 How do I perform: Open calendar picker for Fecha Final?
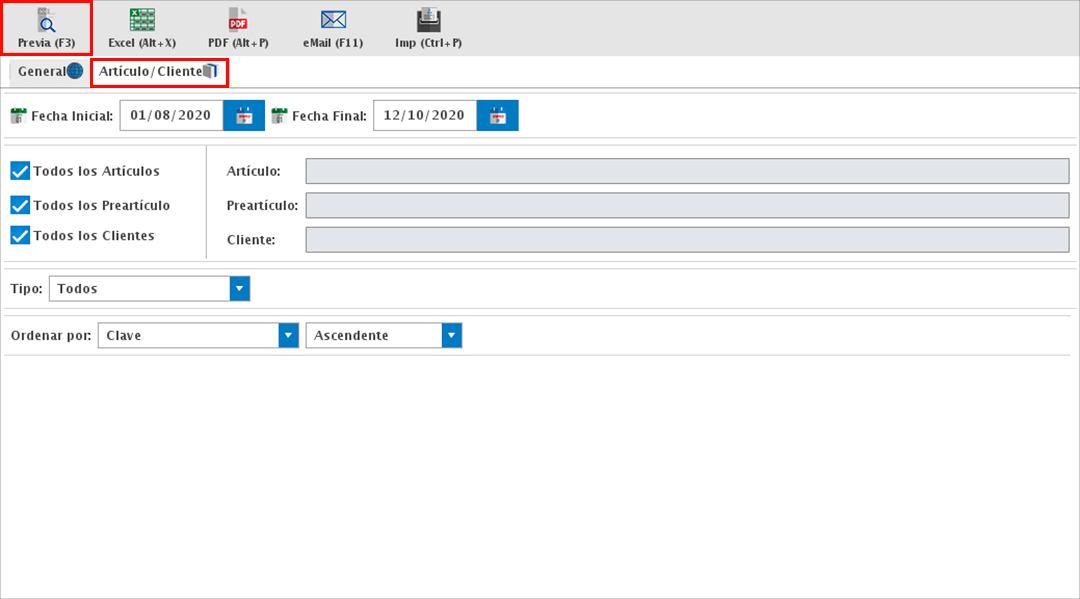pos(497,116)
